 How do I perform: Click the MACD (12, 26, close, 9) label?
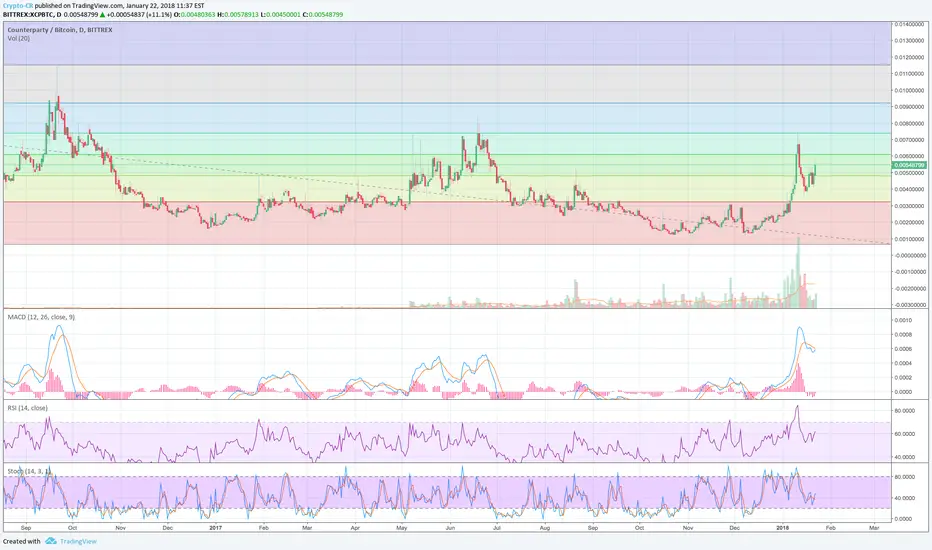tap(41, 317)
